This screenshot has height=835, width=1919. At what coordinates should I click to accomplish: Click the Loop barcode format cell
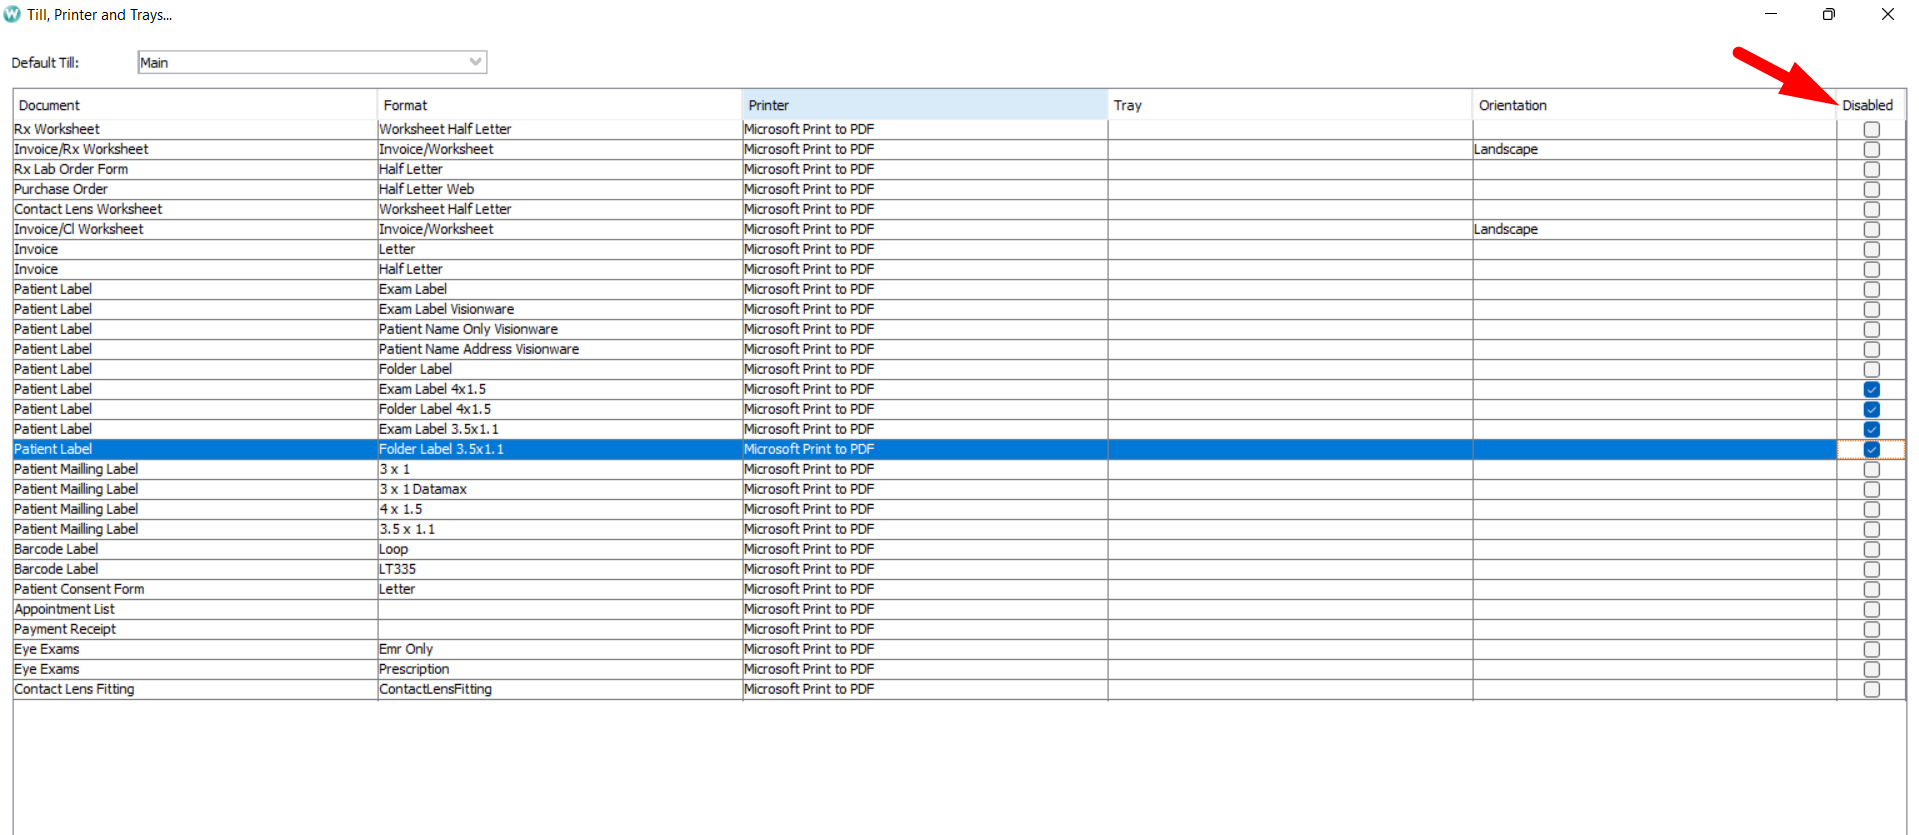(560, 549)
